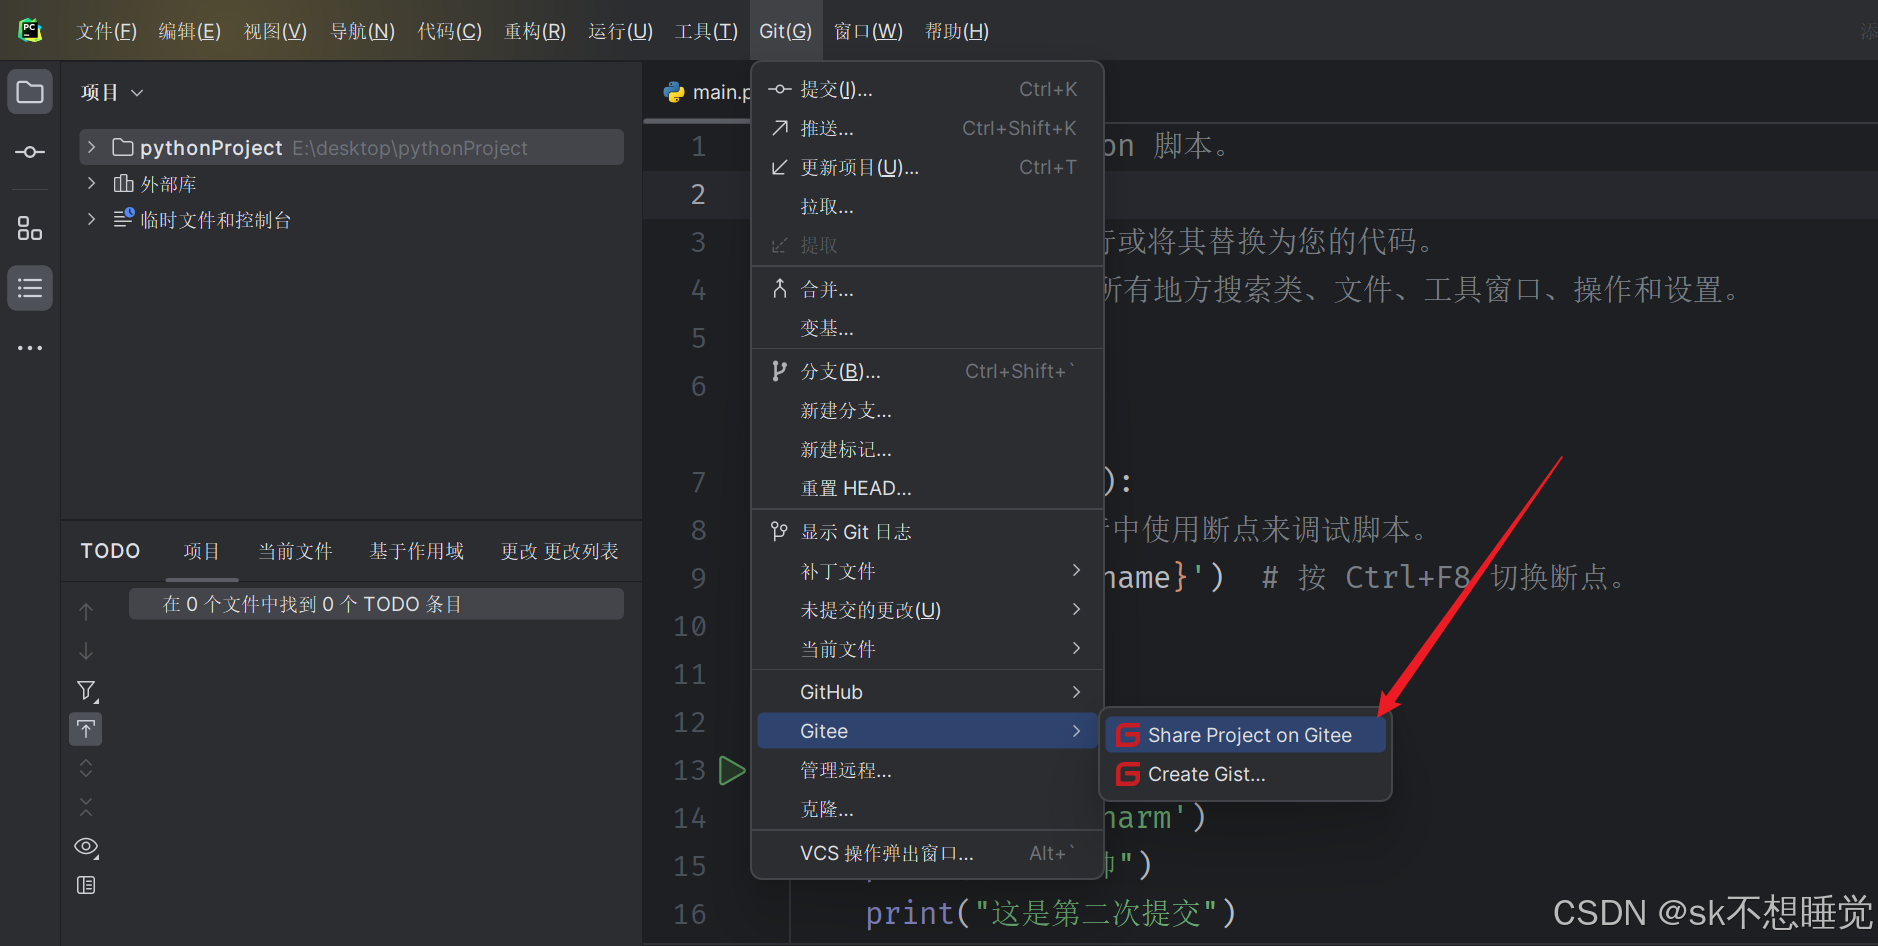Choose Merge (合并) in Git menu

pos(927,289)
